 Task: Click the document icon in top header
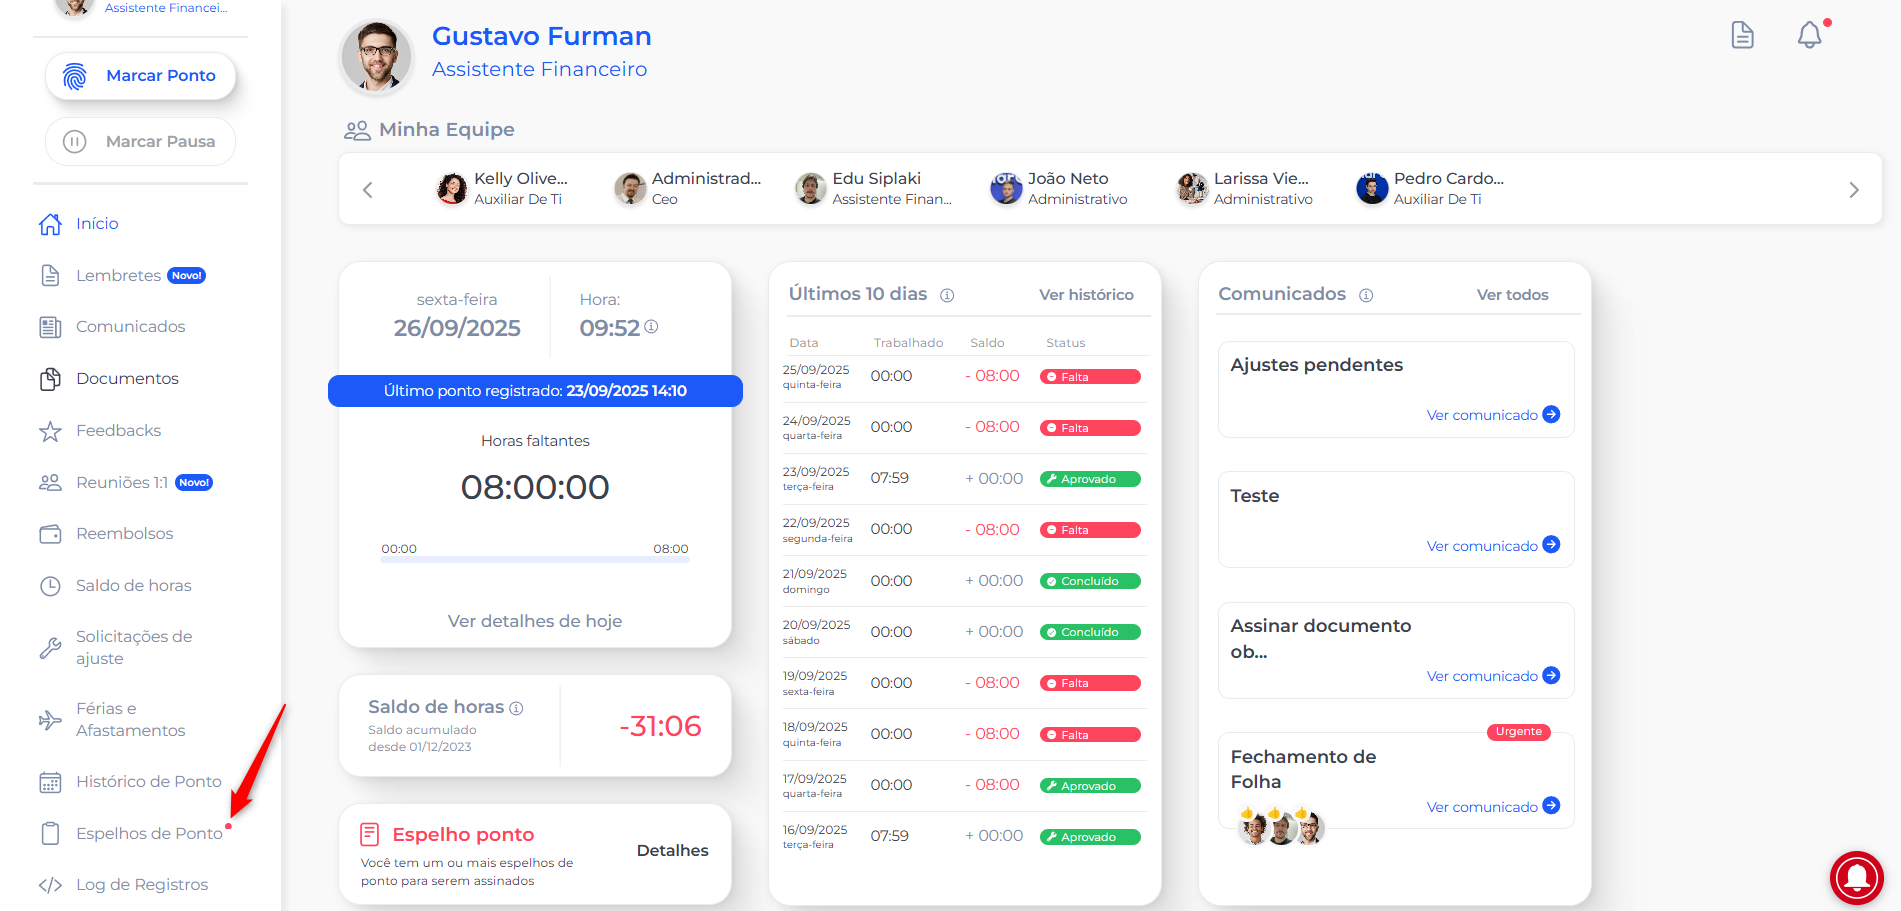click(x=1742, y=35)
